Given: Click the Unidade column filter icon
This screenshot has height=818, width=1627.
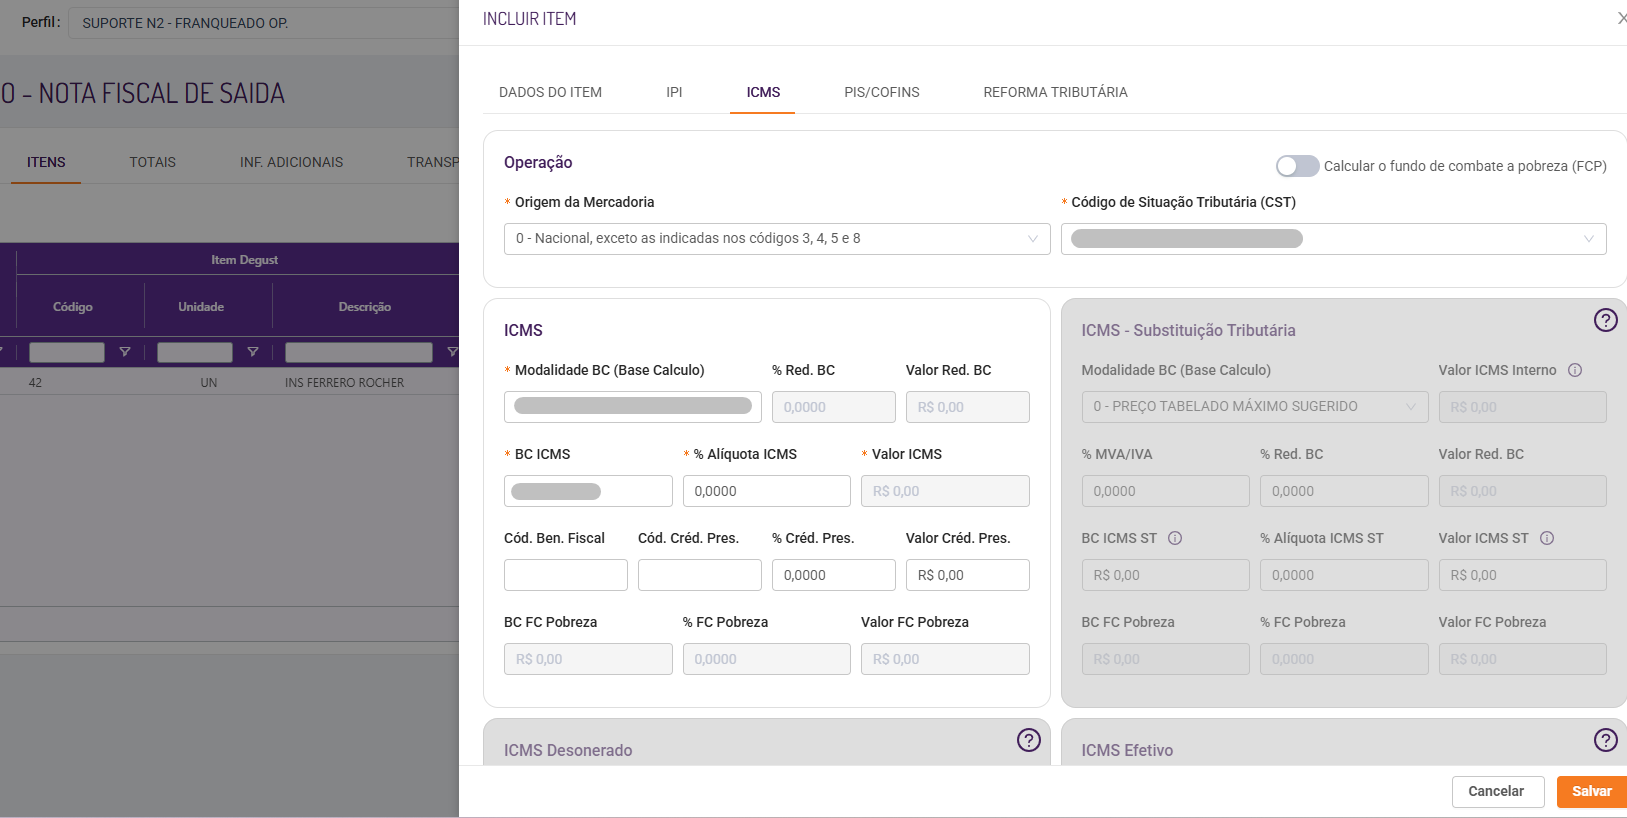Looking at the screenshot, I should pyautogui.click(x=253, y=352).
